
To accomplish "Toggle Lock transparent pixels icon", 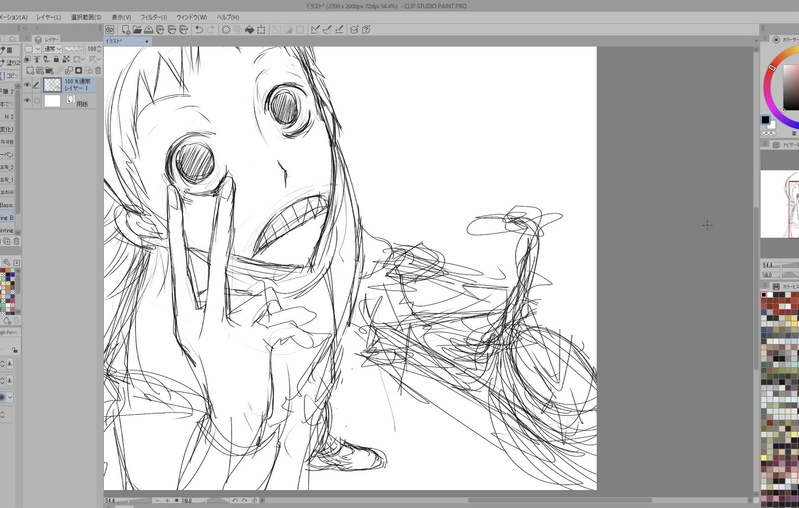I will point(66,59).
